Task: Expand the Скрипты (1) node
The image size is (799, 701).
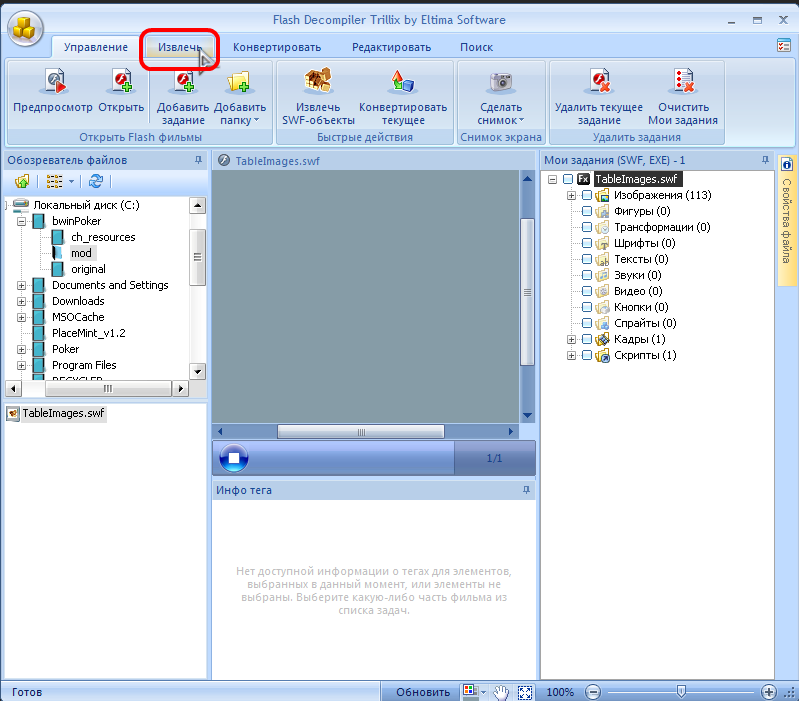Action: [x=571, y=356]
